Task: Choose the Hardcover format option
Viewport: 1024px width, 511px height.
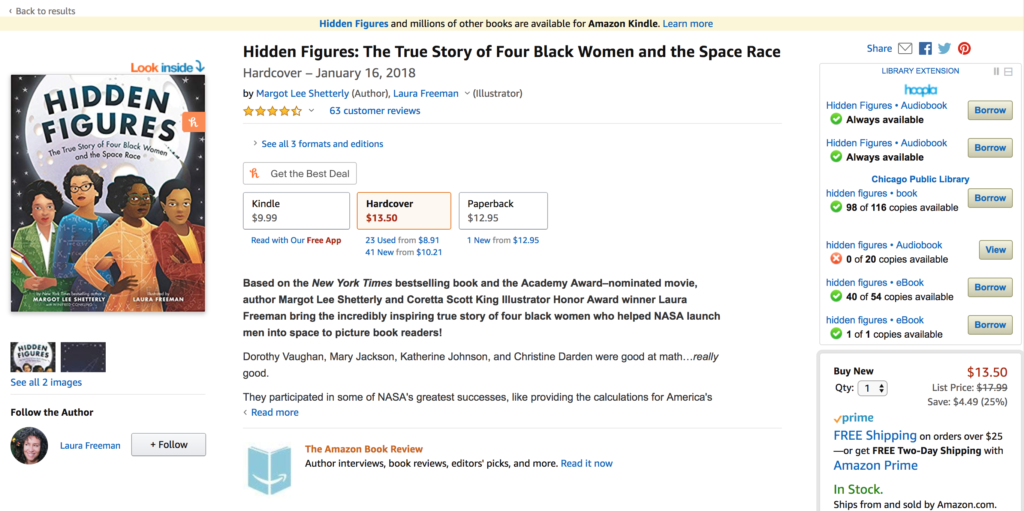Action: pyautogui.click(x=403, y=210)
